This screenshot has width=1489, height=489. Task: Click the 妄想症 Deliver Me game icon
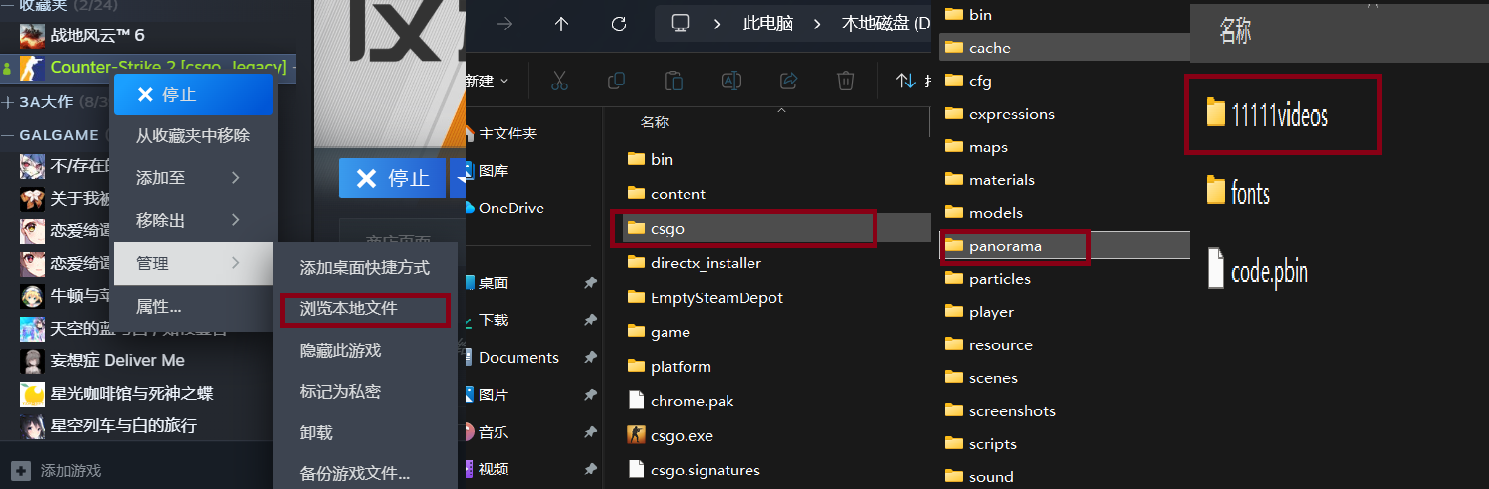pos(32,360)
